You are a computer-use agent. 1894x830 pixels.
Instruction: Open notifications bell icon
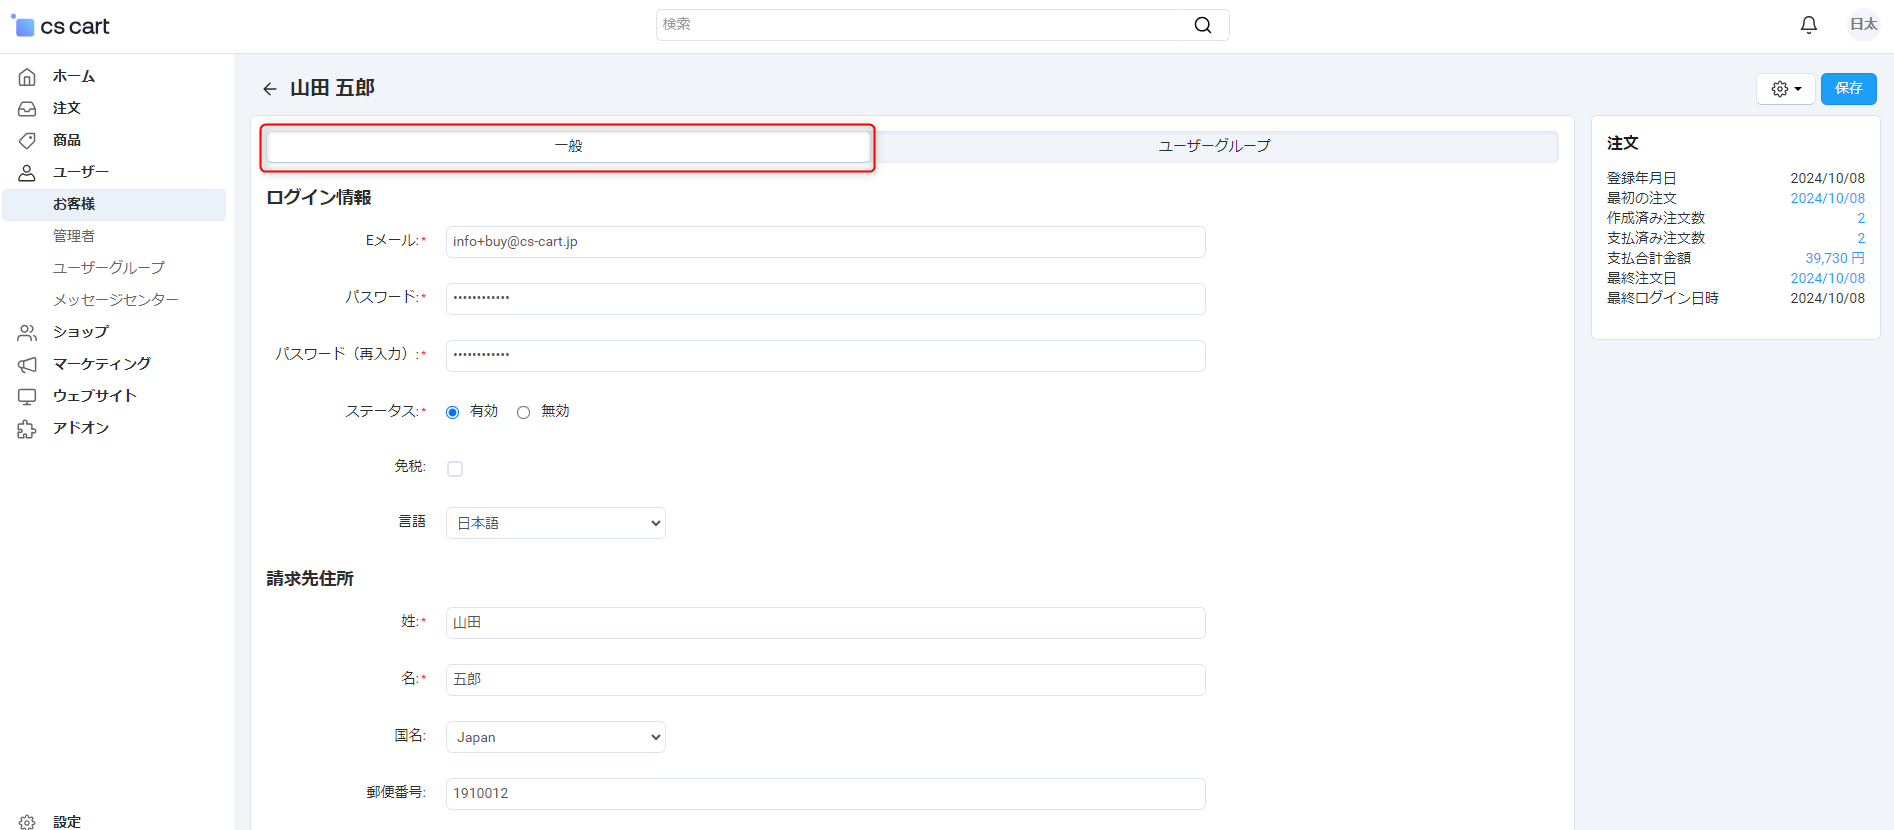point(1808,25)
